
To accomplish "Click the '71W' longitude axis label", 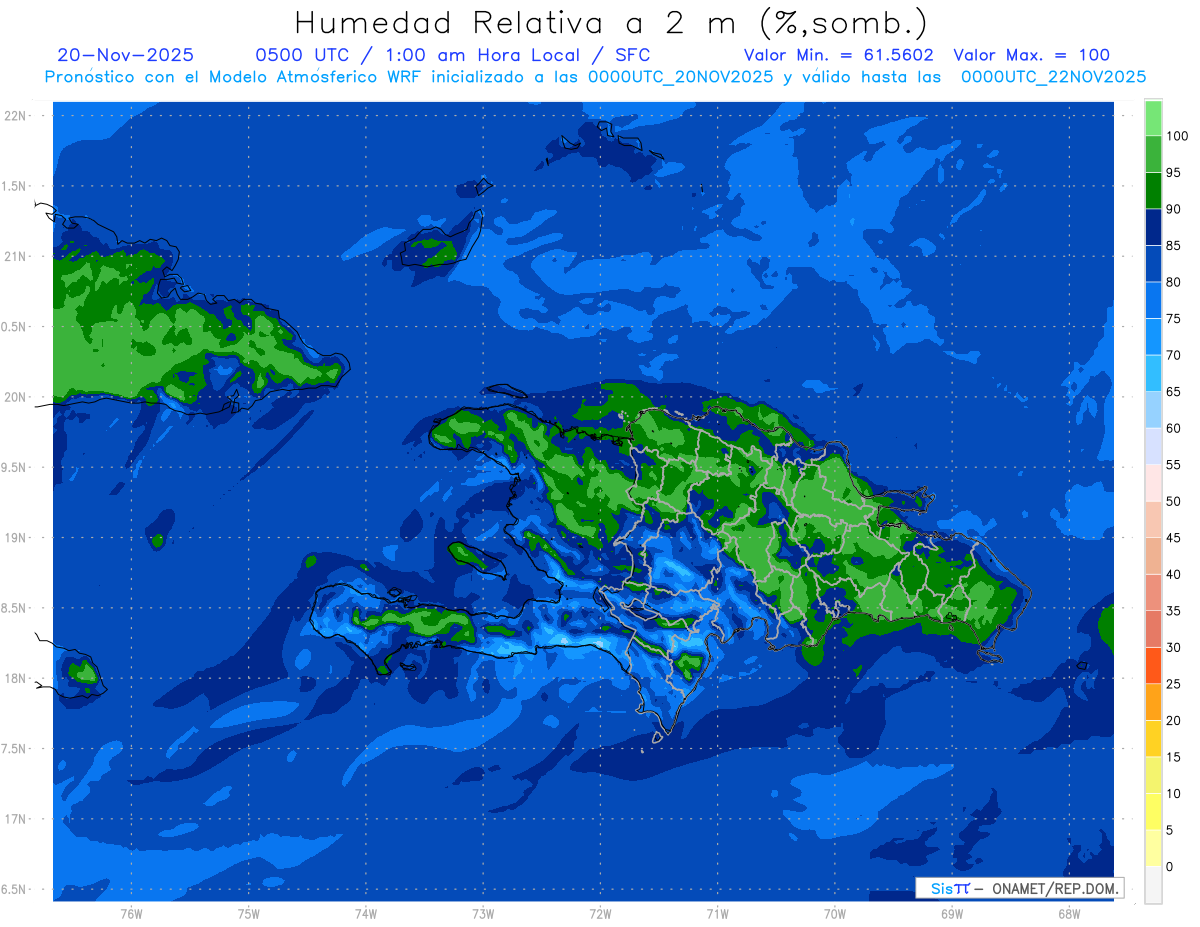I will pos(718,914).
